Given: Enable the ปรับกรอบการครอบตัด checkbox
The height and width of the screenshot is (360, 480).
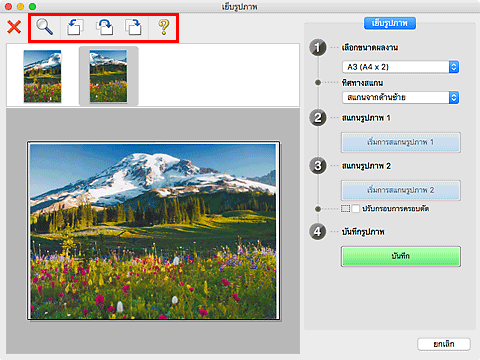Looking at the screenshot, I should pyautogui.click(x=356, y=209).
